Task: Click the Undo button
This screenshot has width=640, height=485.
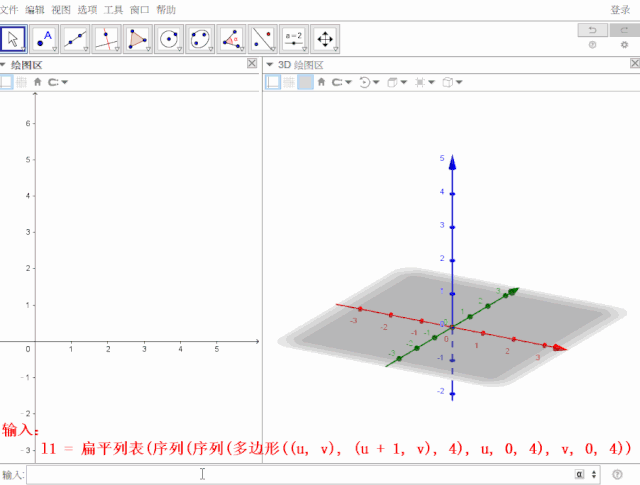Action: (592, 30)
